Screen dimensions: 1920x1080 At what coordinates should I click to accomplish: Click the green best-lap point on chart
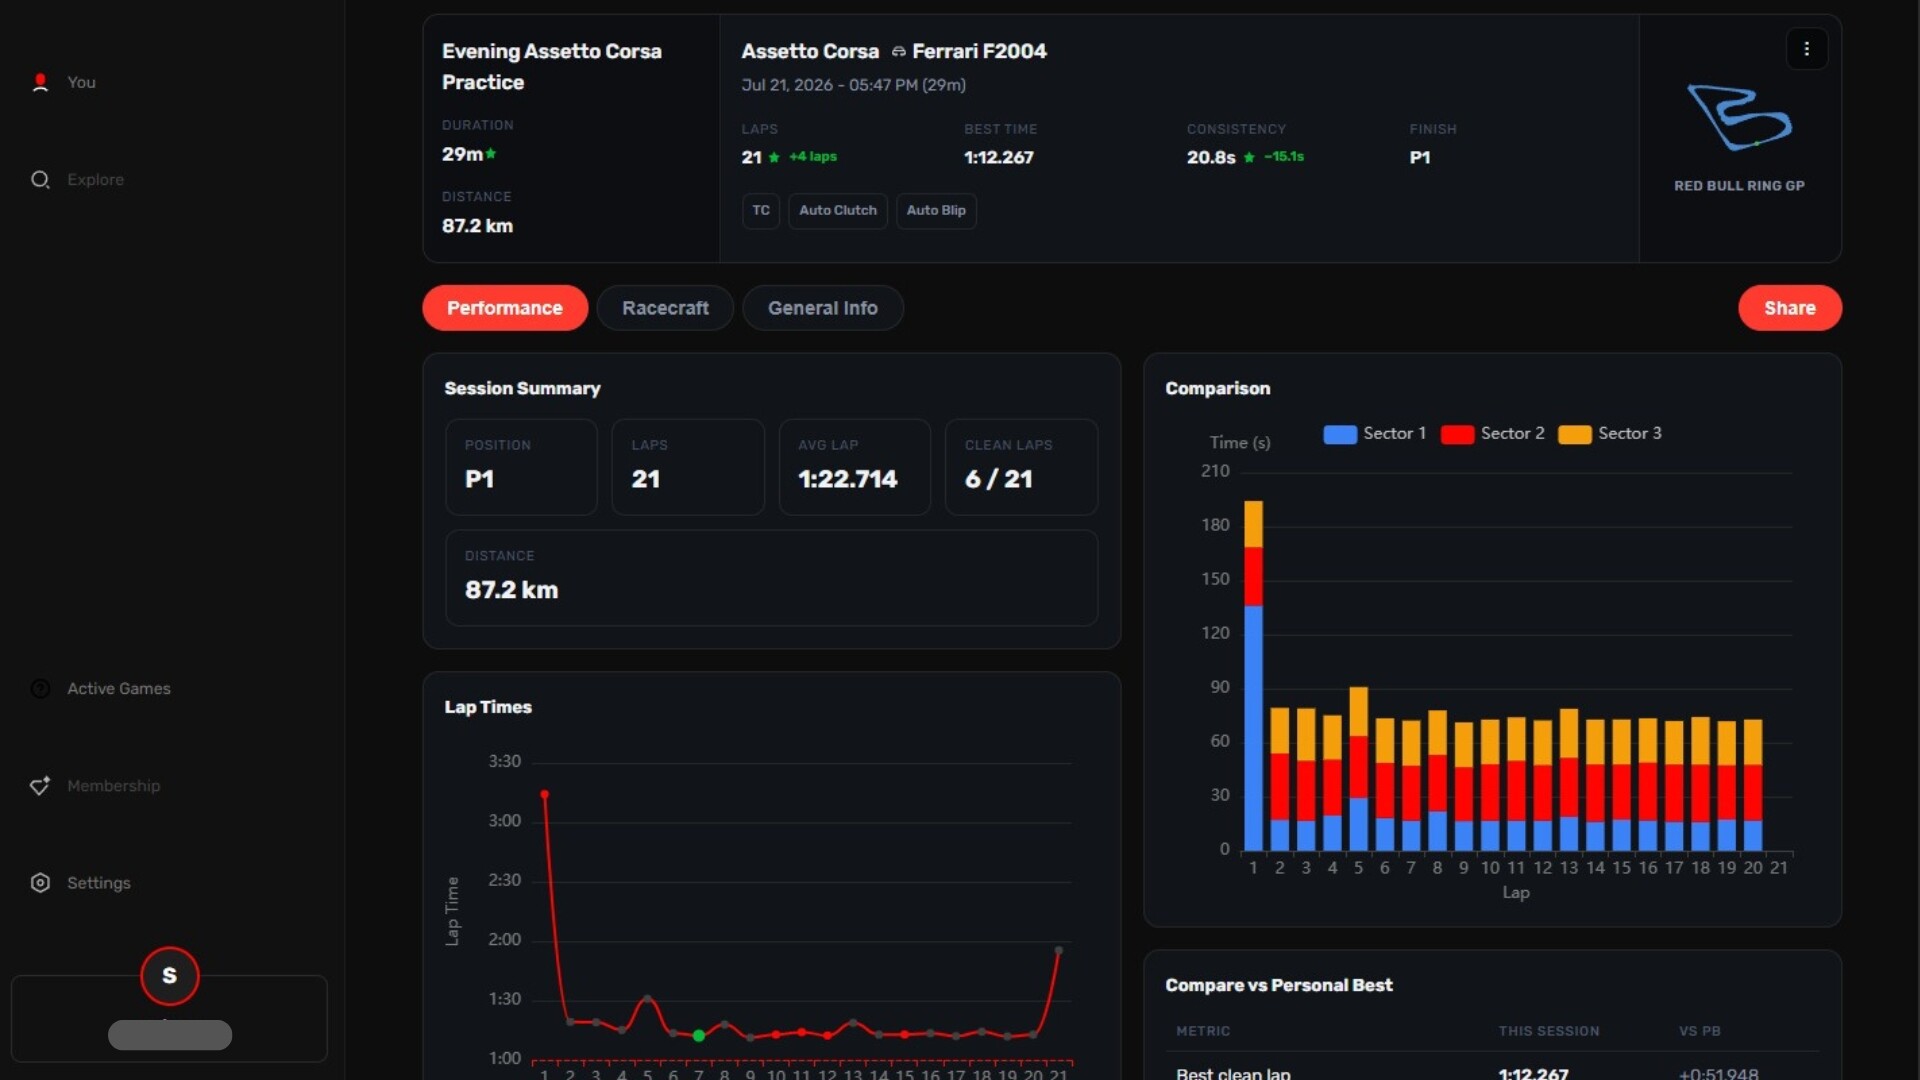(699, 1036)
